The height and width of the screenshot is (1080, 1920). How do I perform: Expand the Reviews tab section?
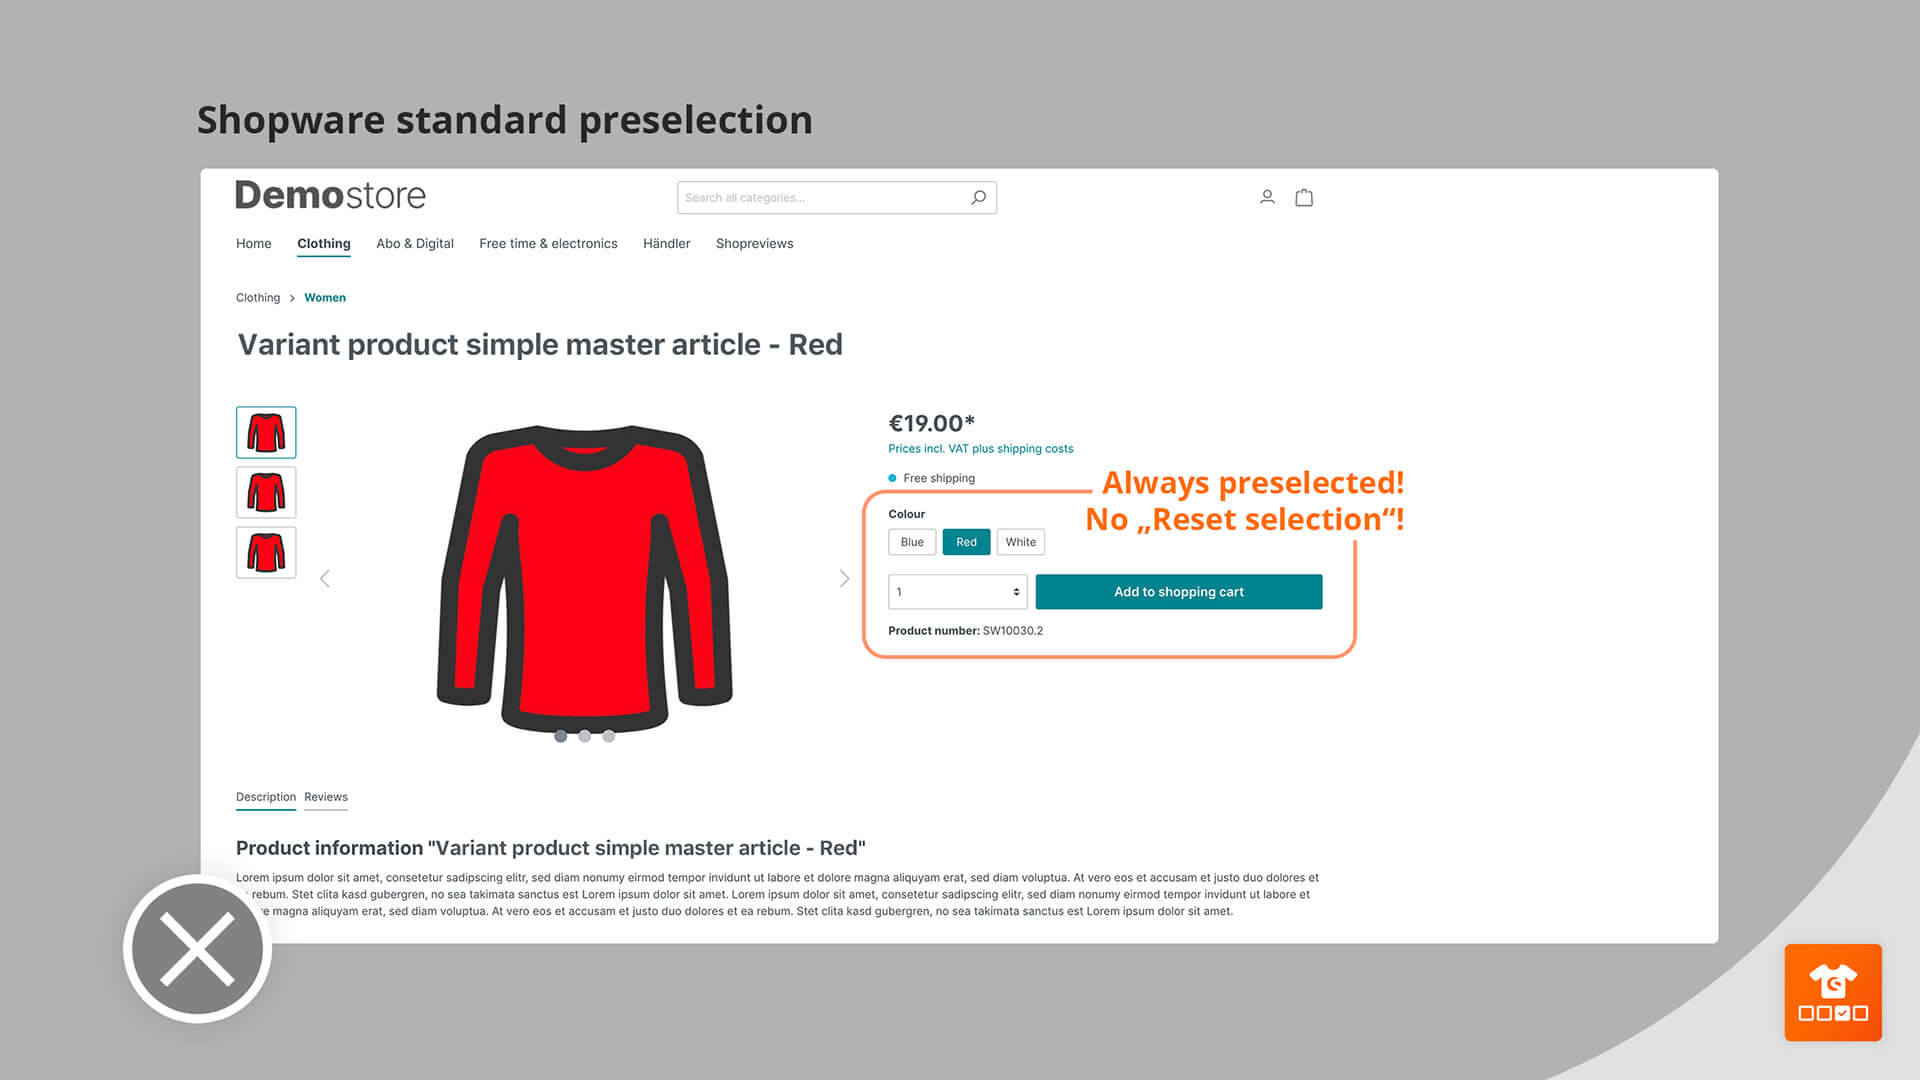tap(326, 796)
